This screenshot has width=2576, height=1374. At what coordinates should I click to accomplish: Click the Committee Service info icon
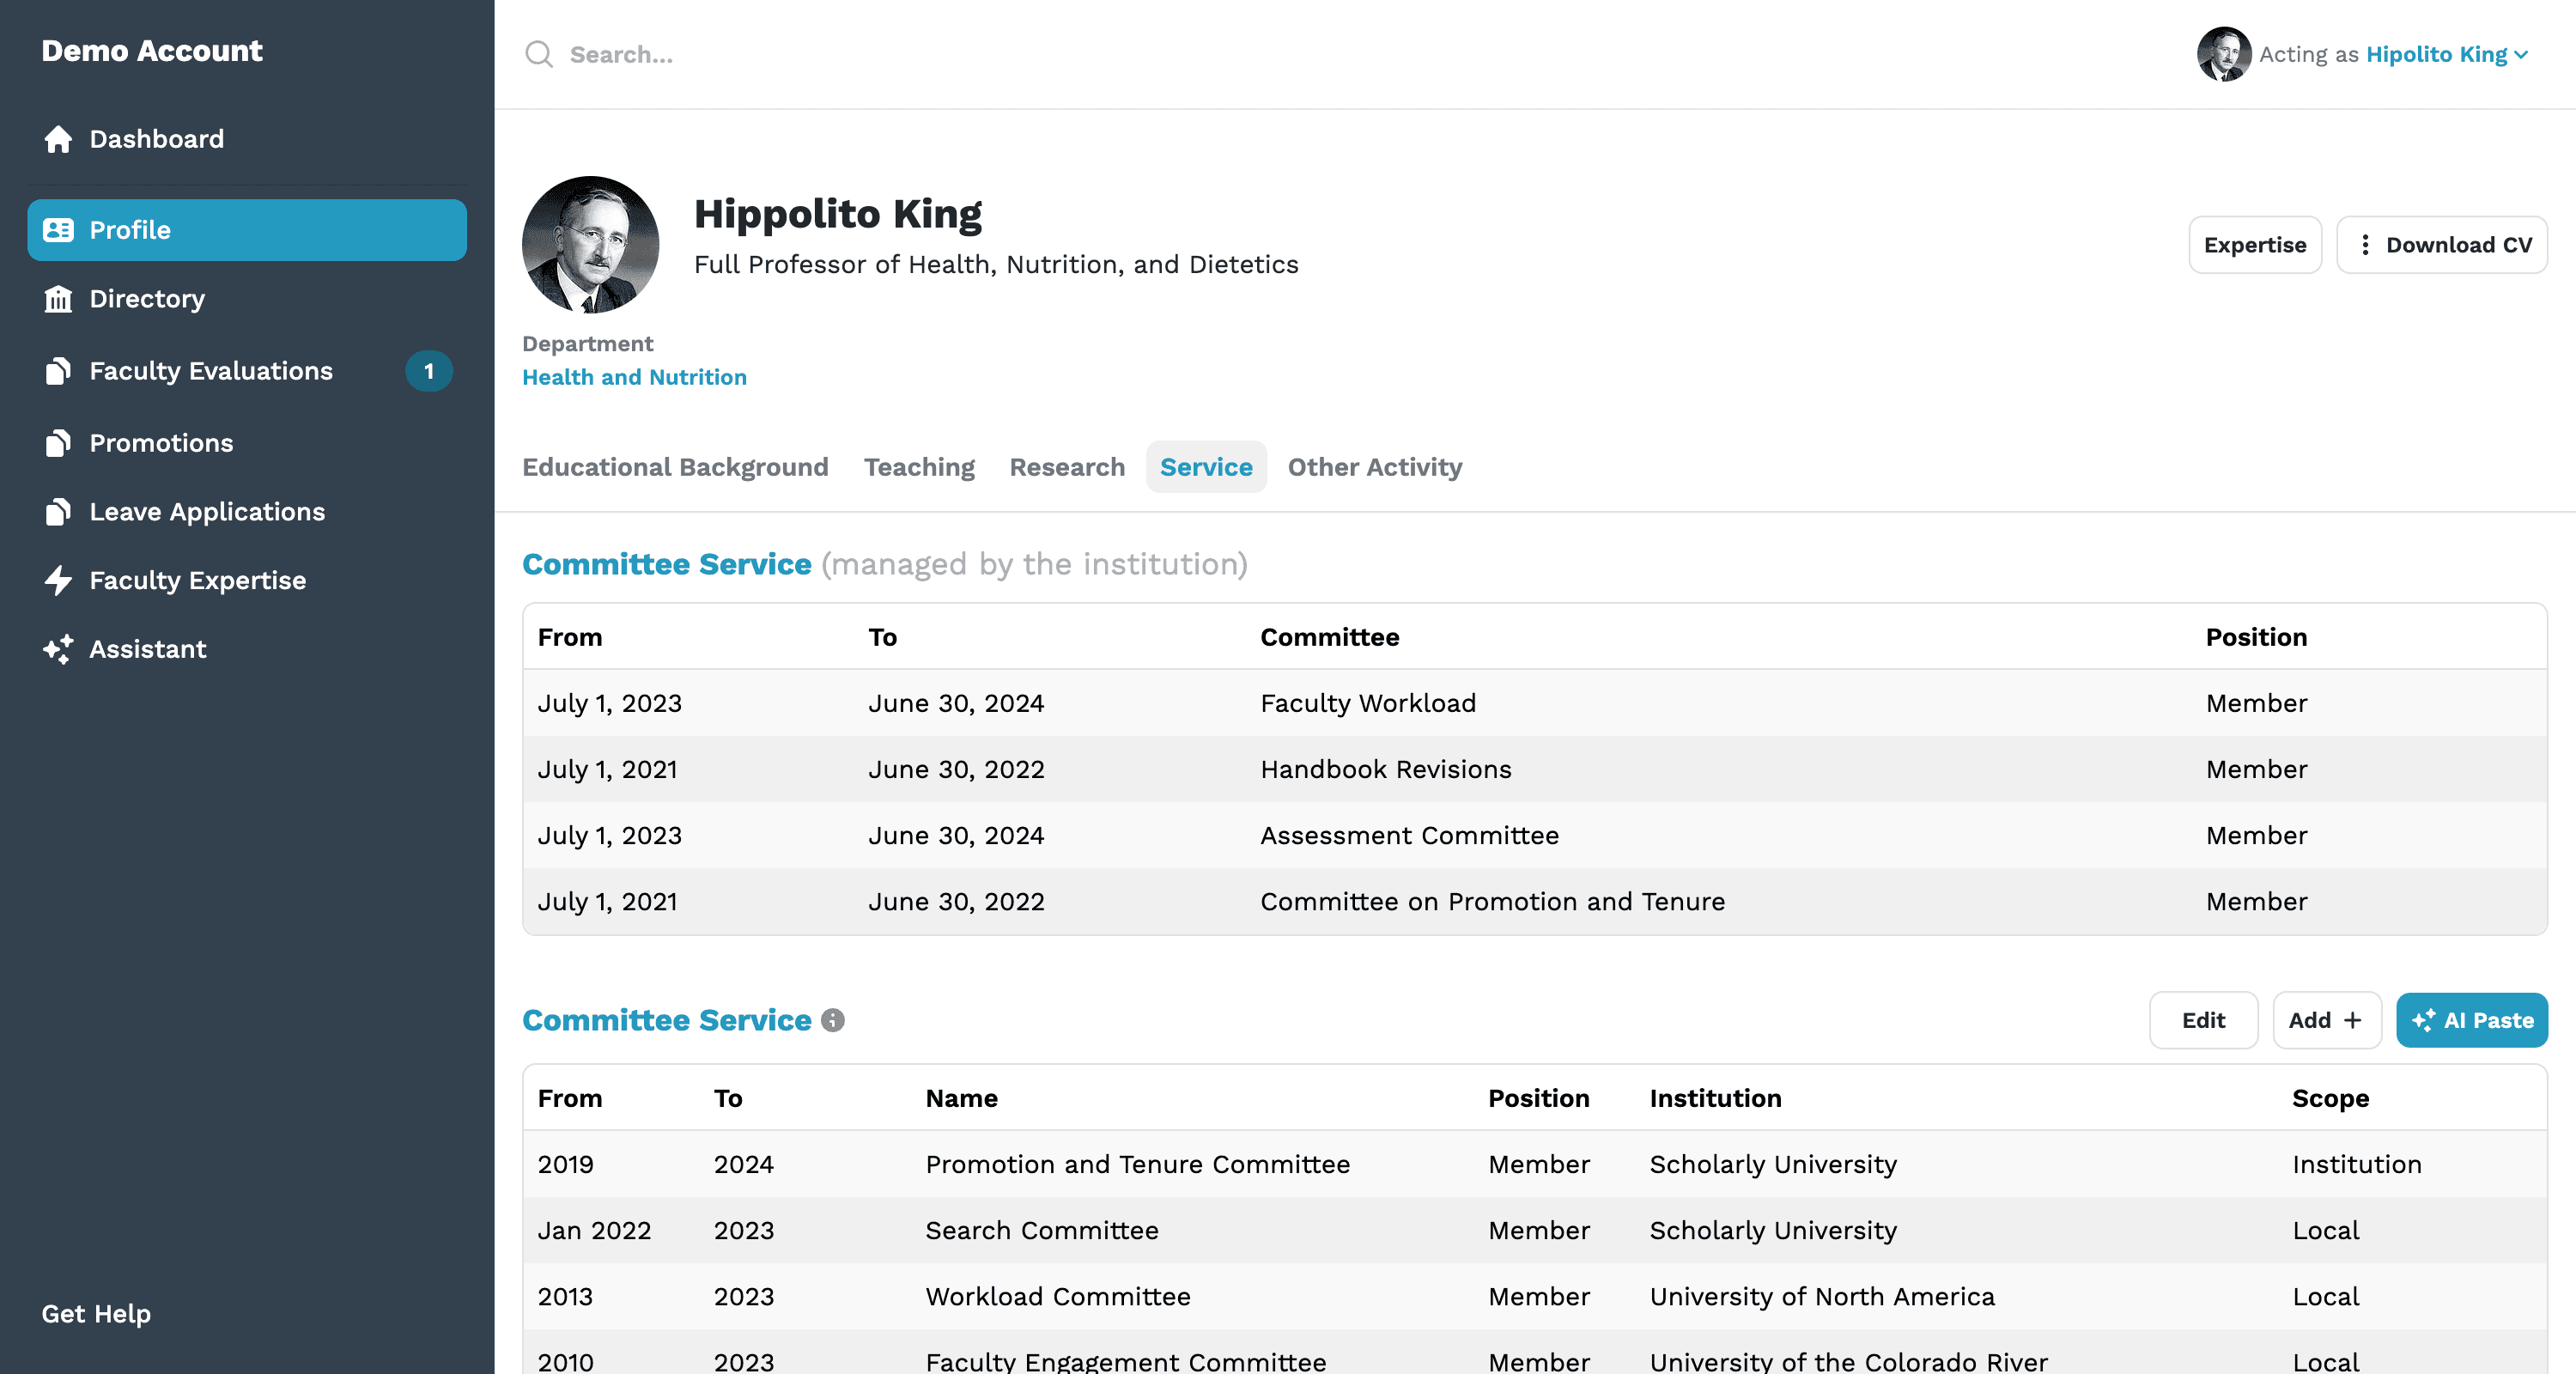(832, 1020)
